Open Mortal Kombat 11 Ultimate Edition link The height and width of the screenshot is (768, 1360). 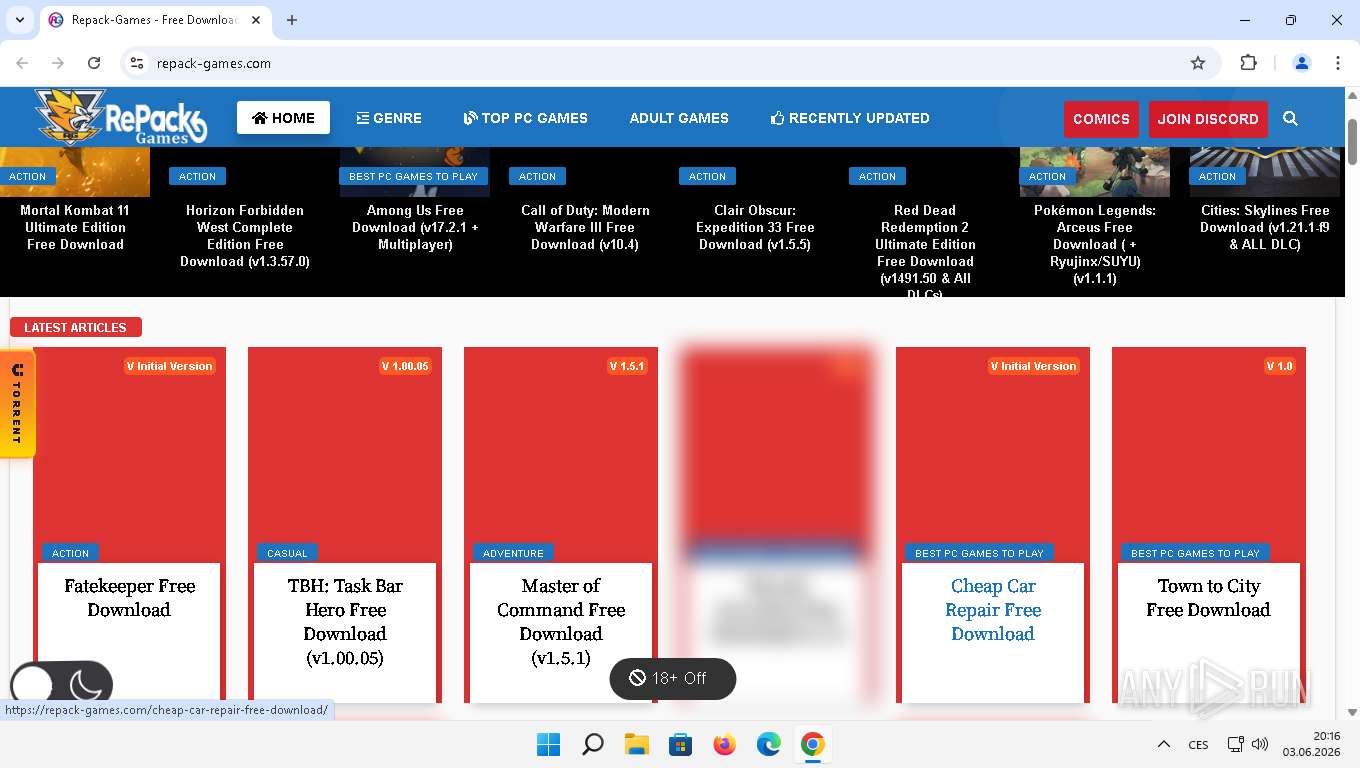click(75, 227)
